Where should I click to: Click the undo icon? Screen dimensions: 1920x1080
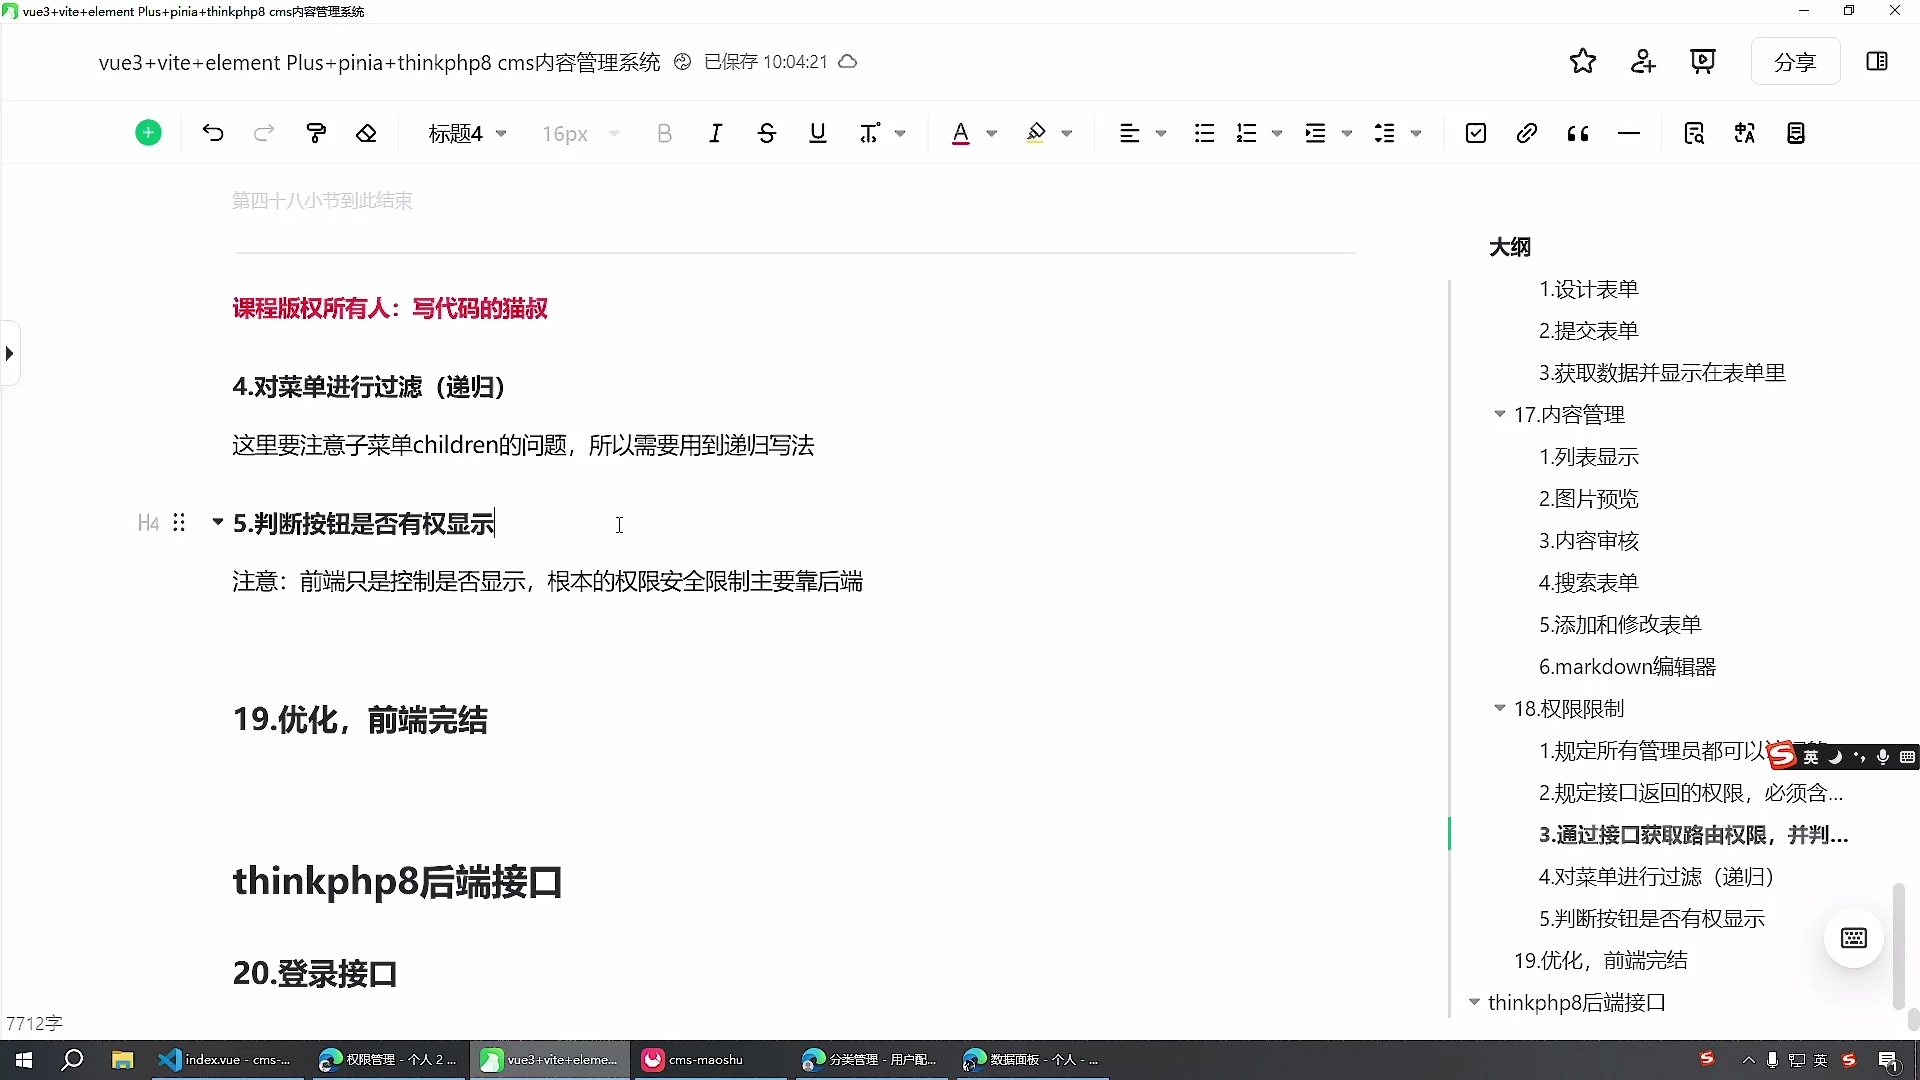(x=212, y=133)
